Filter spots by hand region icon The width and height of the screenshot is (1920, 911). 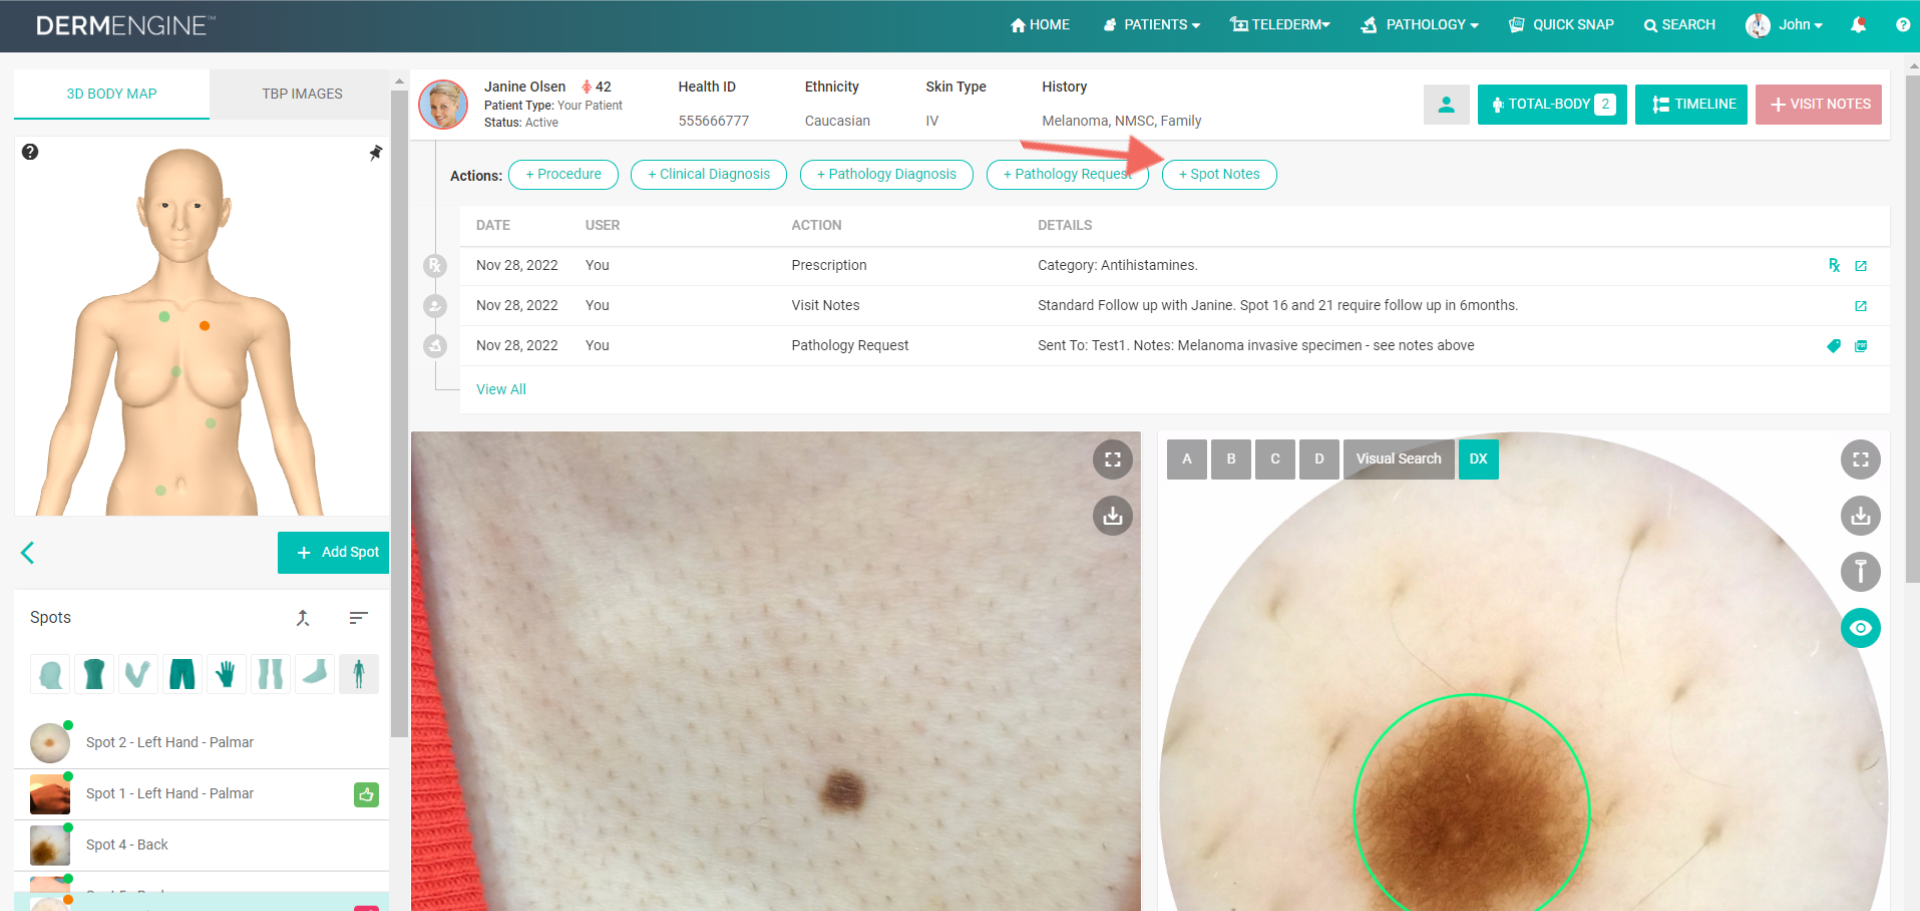pyautogui.click(x=226, y=674)
